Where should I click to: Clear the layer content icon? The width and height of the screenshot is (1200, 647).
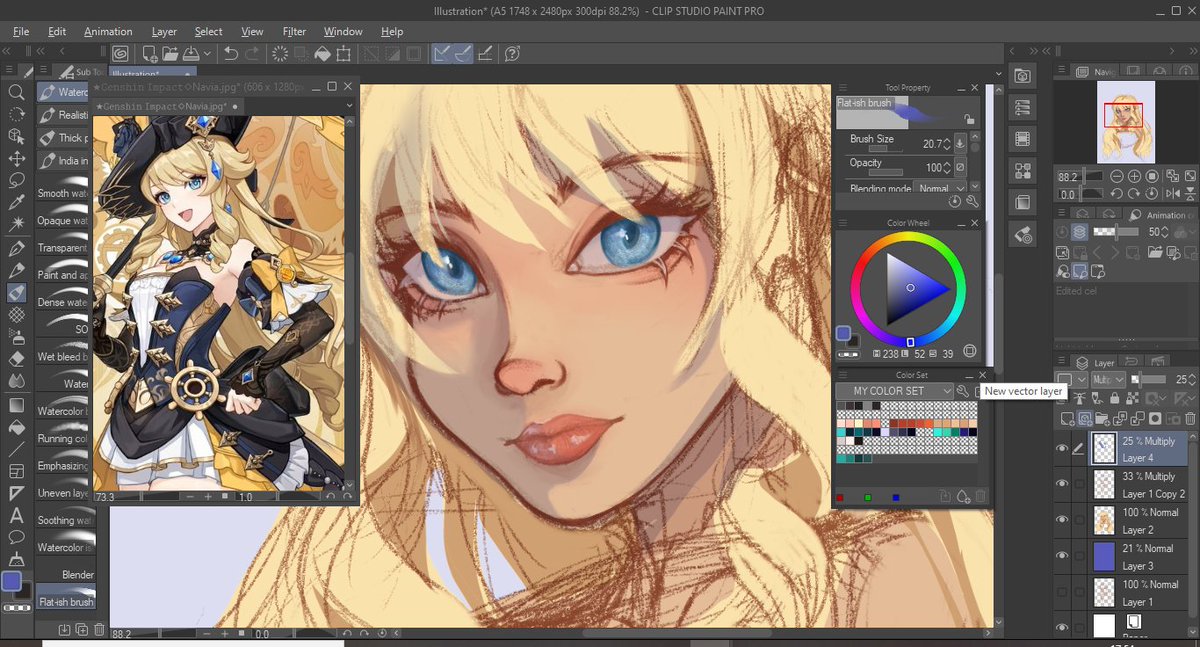pyautogui.click(x=280, y=54)
